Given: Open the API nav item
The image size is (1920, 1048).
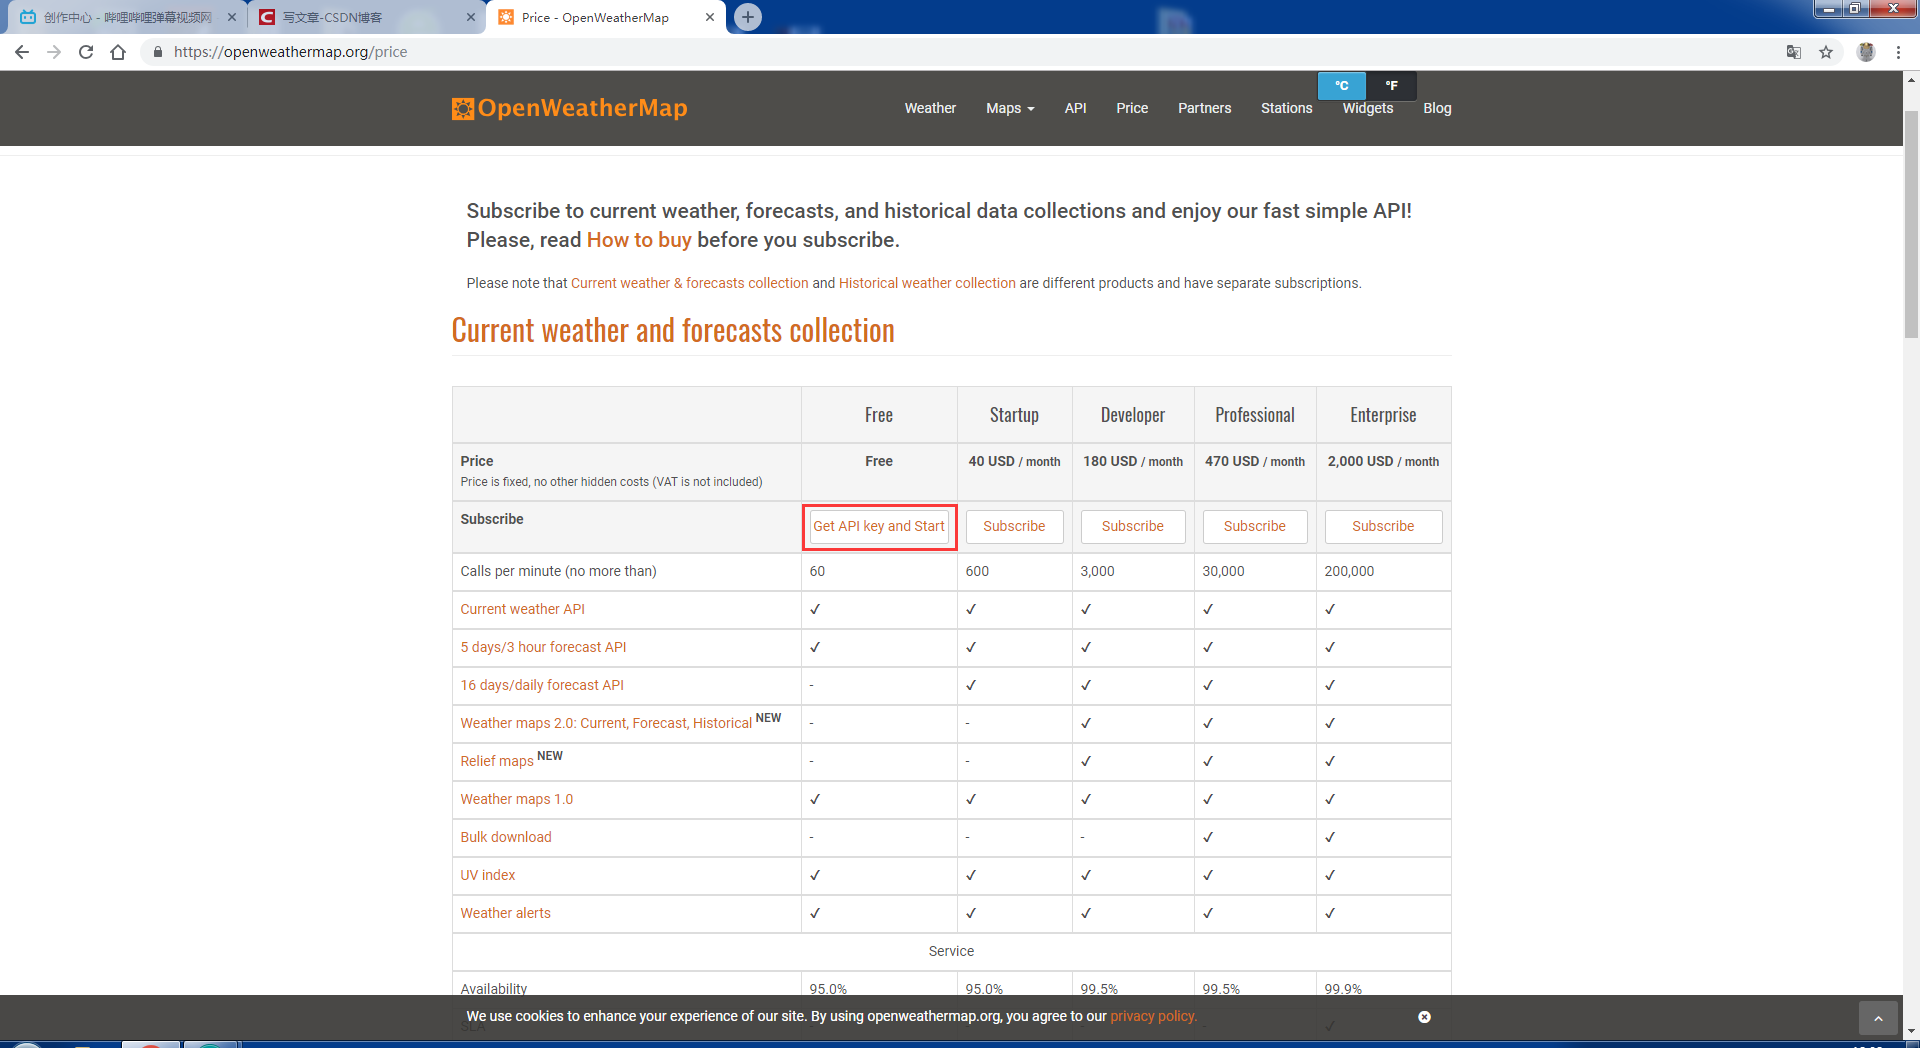Looking at the screenshot, I should [x=1075, y=108].
